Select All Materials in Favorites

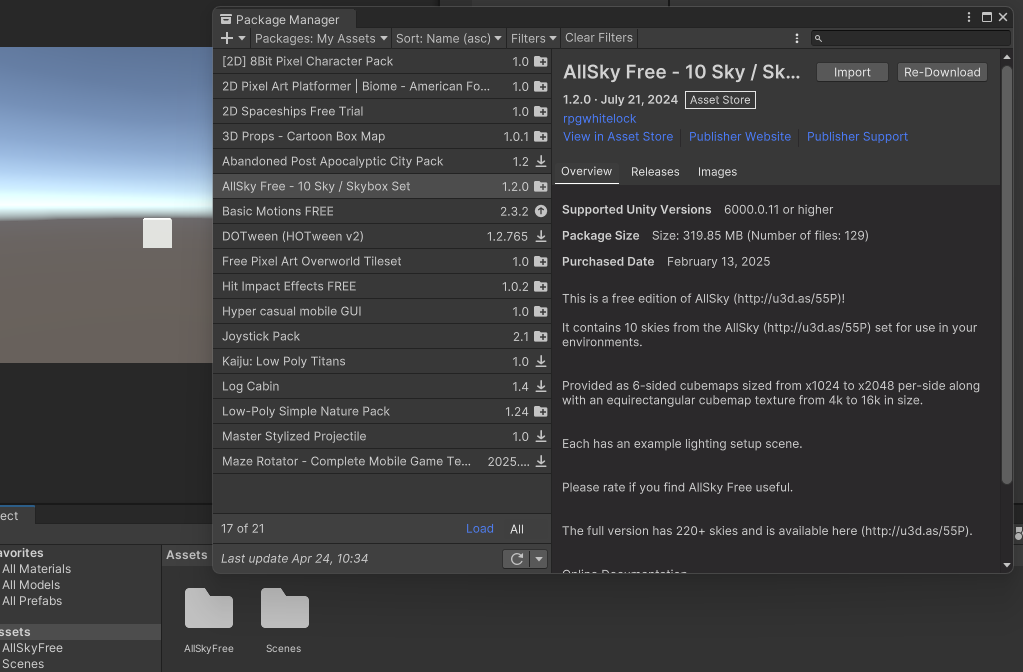[37, 569]
